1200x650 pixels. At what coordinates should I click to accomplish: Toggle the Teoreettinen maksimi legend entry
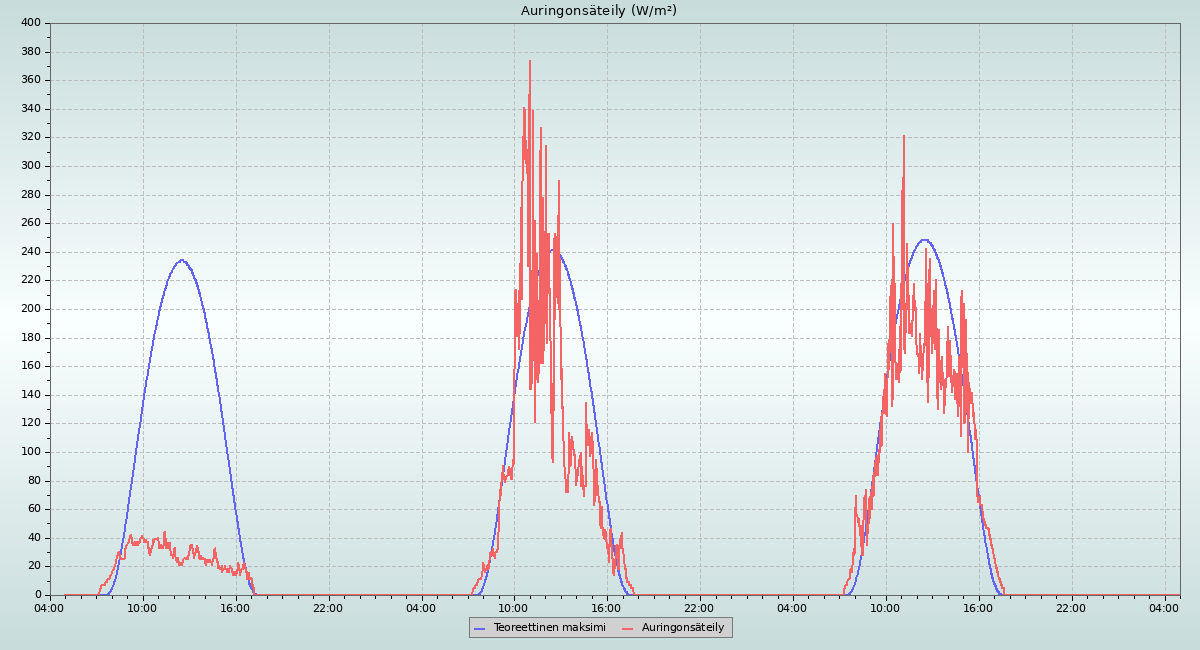coord(549,627)
